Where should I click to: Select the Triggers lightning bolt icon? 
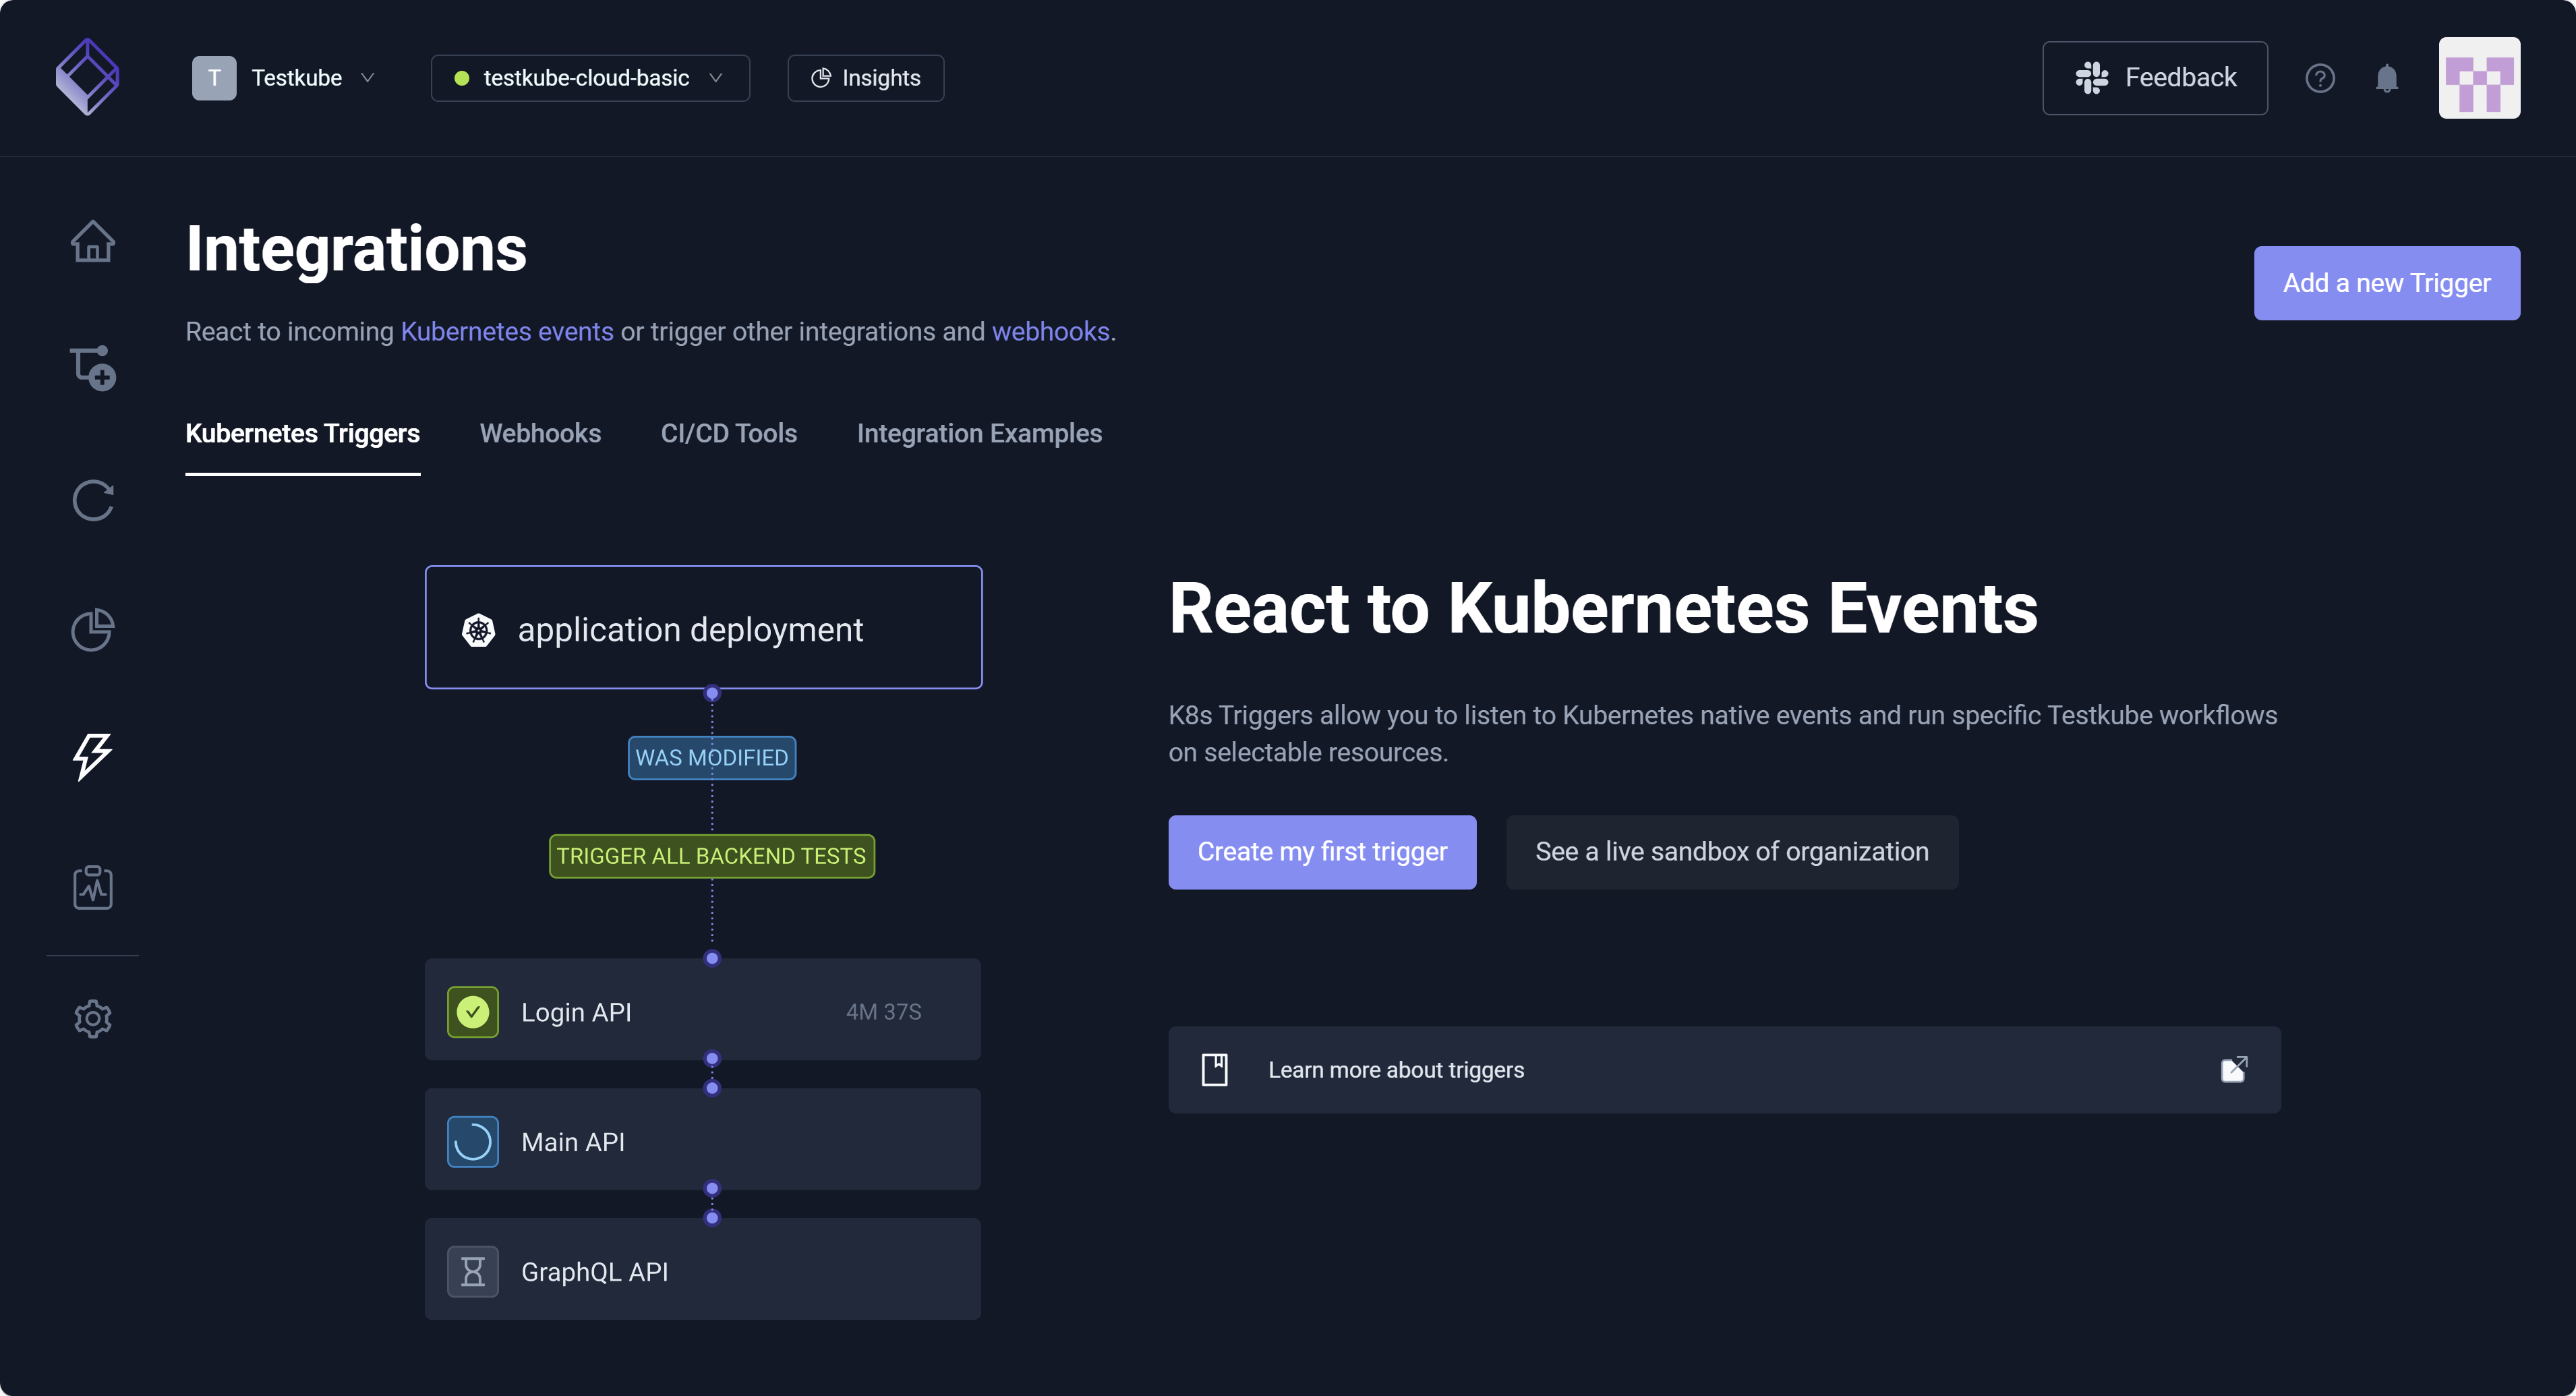tap(92, 757)
